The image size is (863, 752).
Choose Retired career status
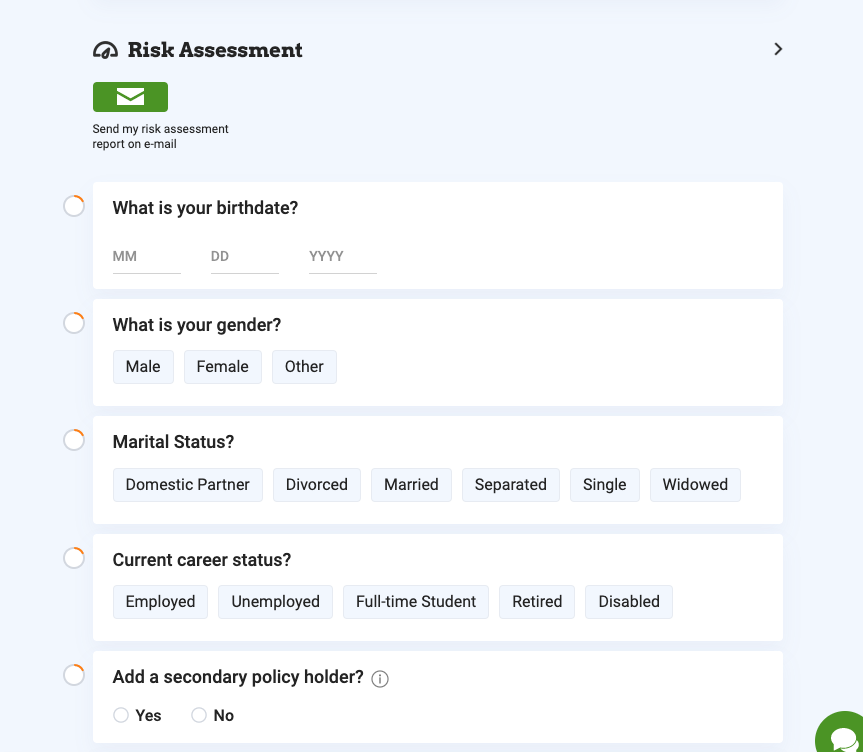tap(537, 601)
